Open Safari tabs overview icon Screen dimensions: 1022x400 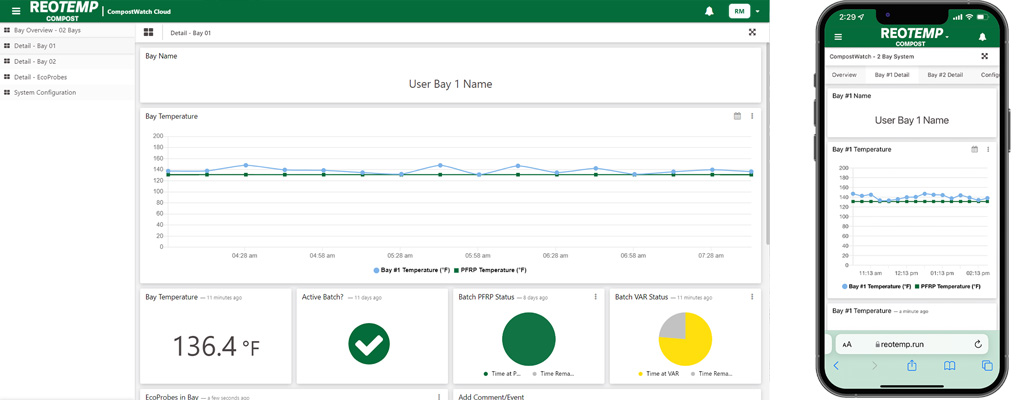click(x=987, y=366)
